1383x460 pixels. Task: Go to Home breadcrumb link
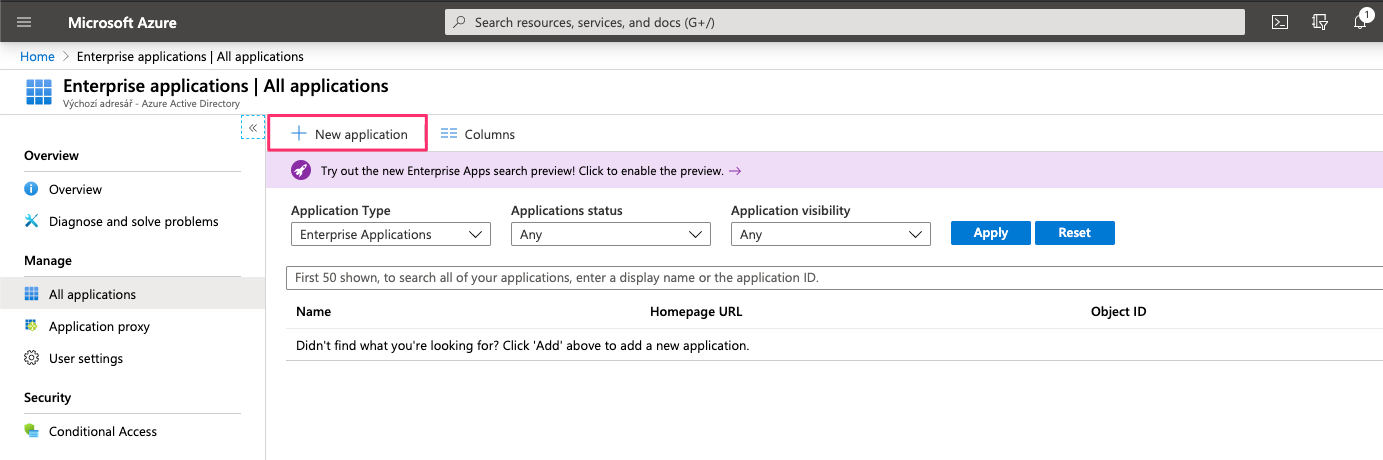[x=37, y=56]
